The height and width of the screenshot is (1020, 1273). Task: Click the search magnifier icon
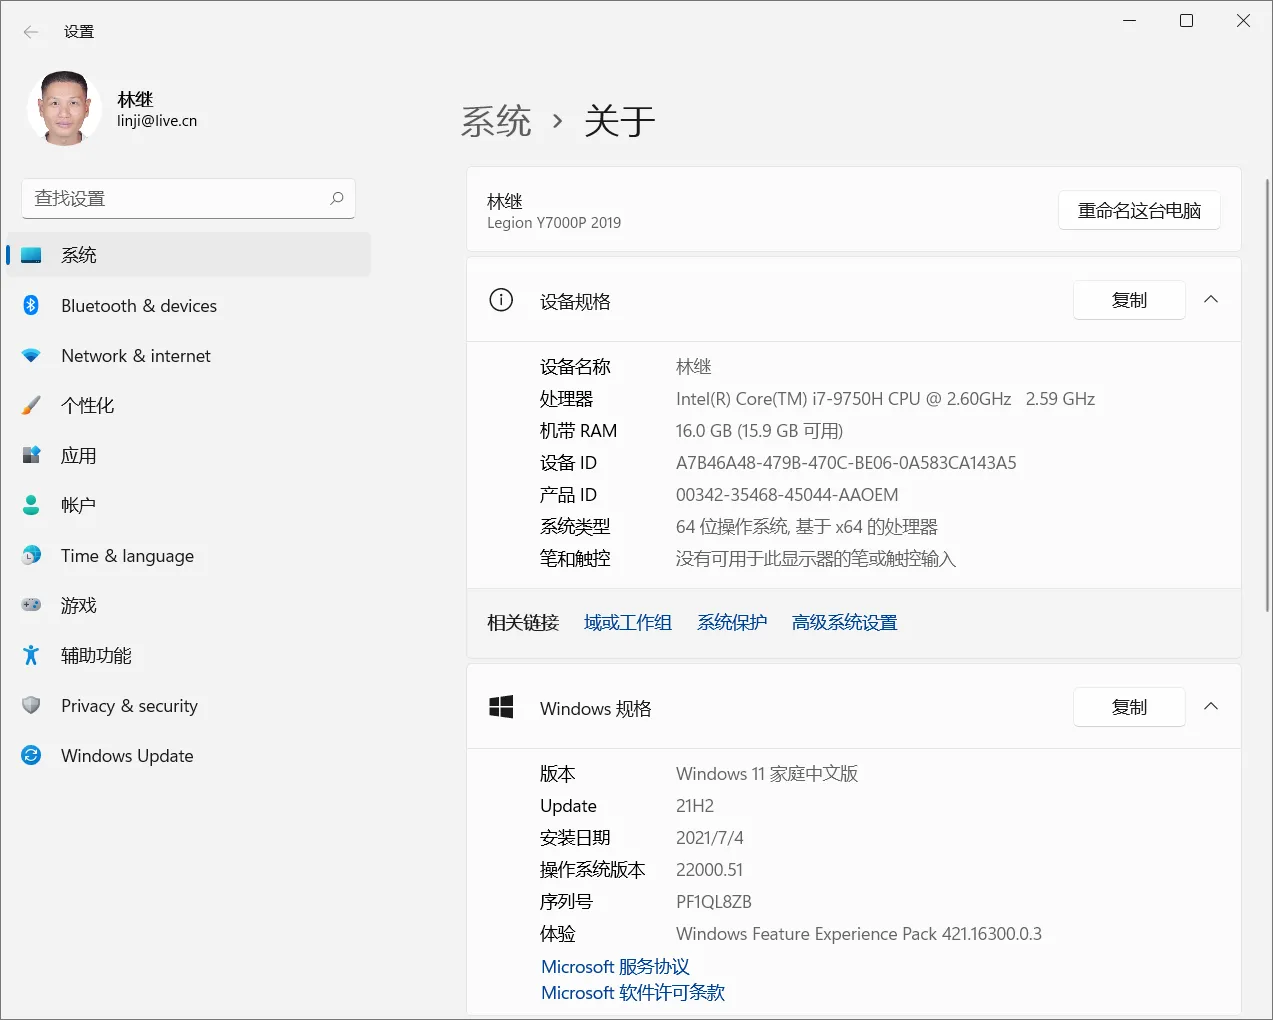tap(337, 198)
